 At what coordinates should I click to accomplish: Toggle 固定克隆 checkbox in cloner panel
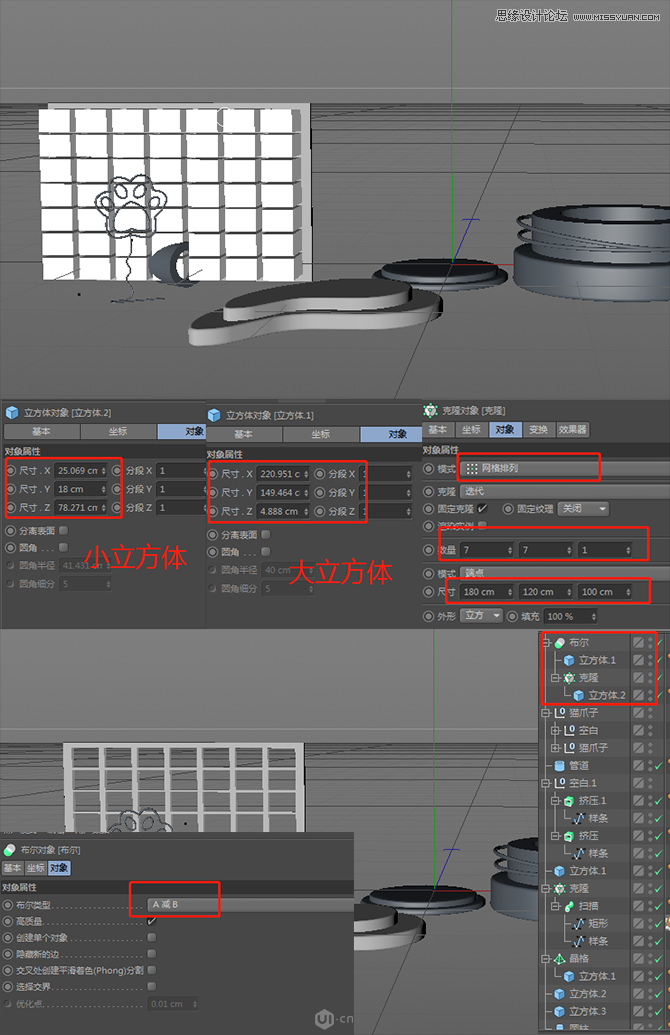point(483,509)
